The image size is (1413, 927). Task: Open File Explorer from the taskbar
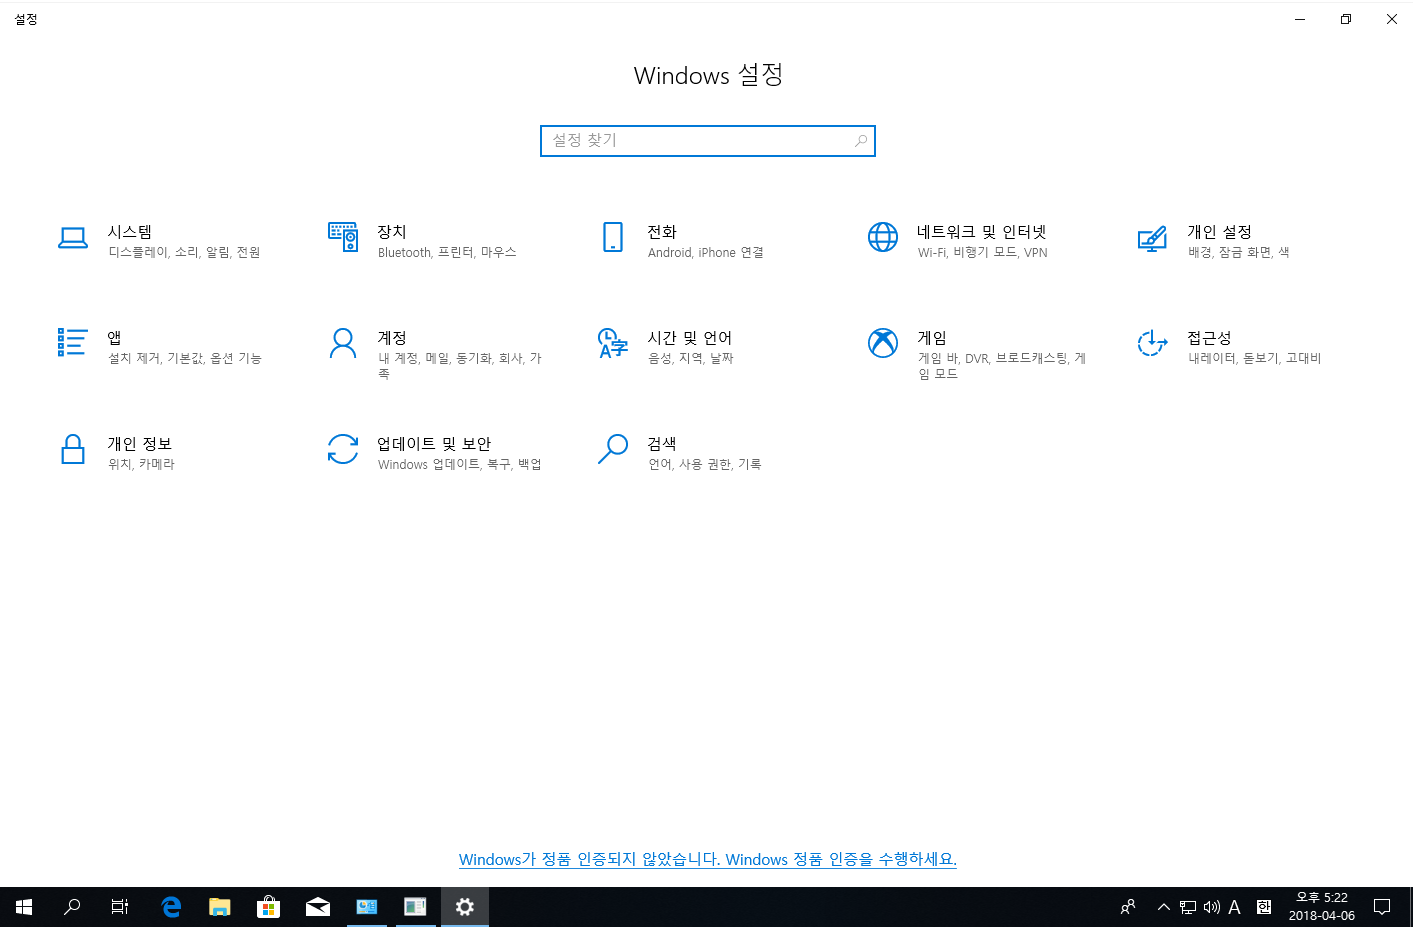[x=220, y=907]
